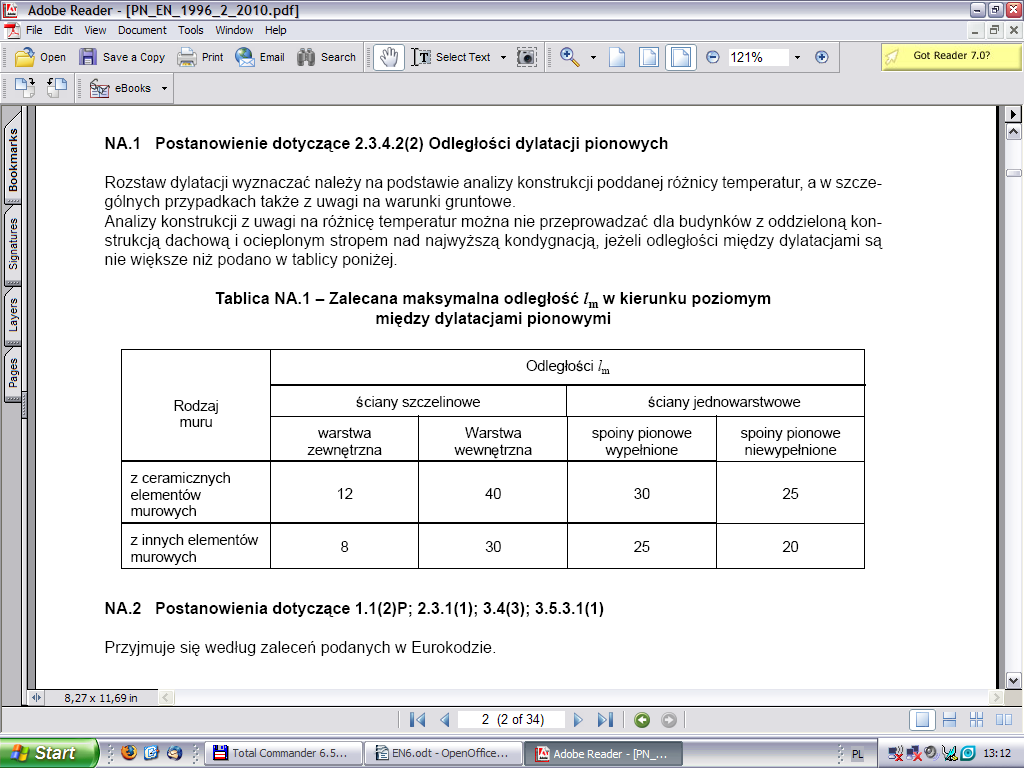1024x768 pixels.
Task: Launch the Search binoculars tool
Action: (x=306, y=57)
